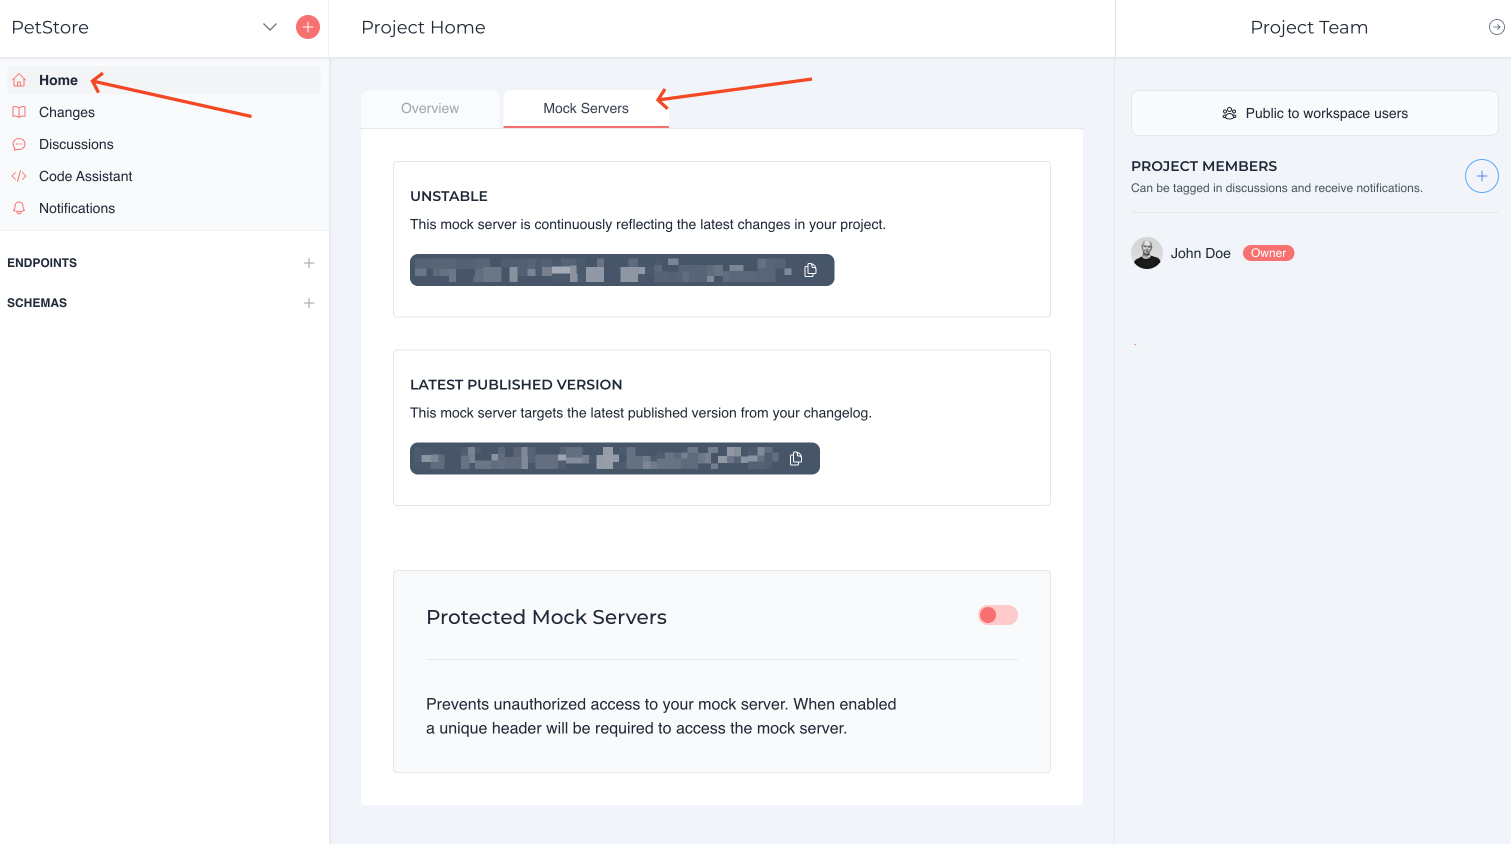Click John Doe's avatar picture

(x=1147, y=253)
